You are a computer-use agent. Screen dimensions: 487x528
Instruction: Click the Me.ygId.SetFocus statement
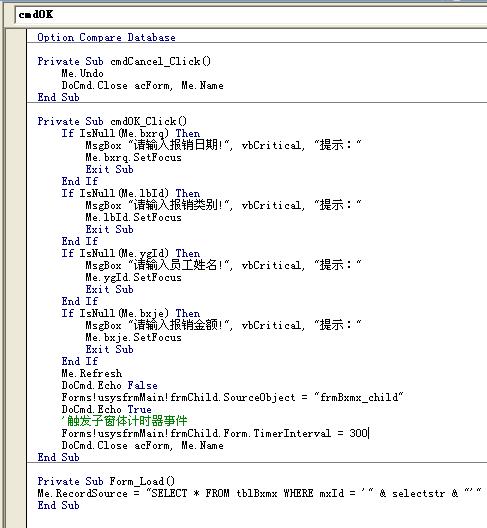(133, 277)
